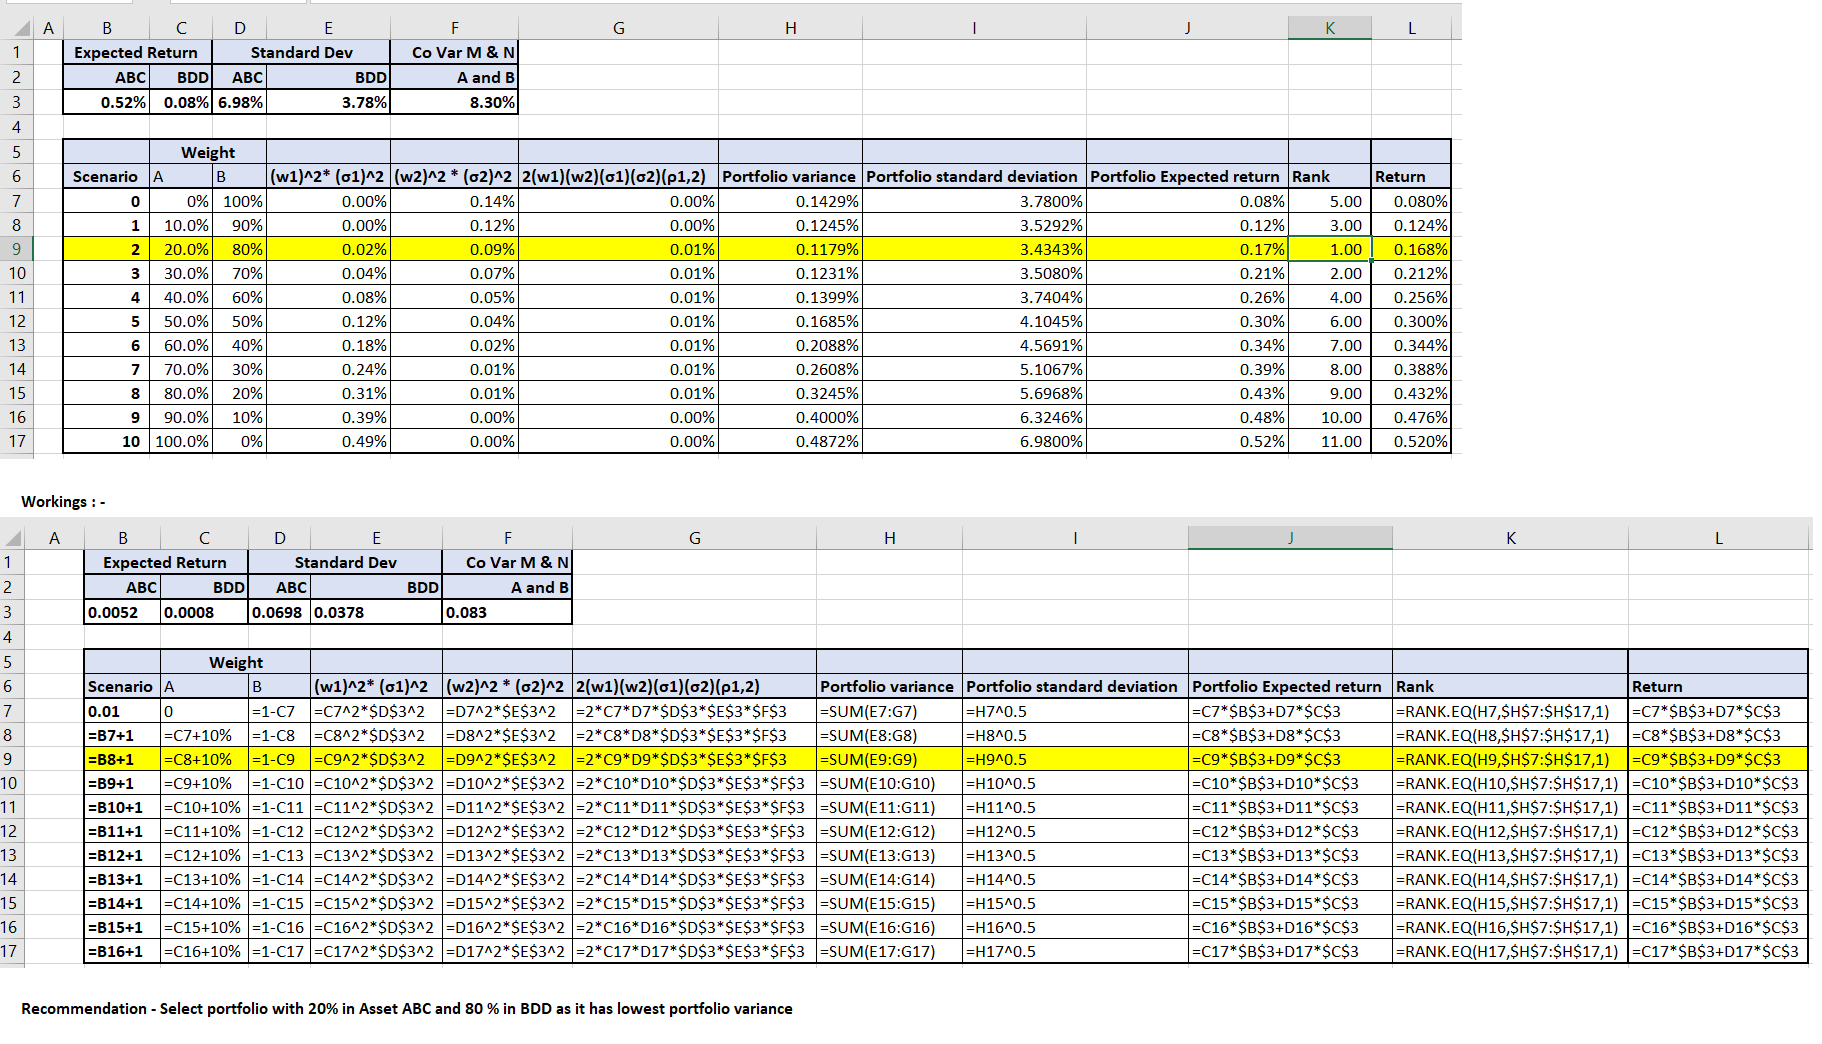This screenshot has height=1044, width=1822.
Task: Select the rank 11.00 cell
Action: pos(1330,441)
